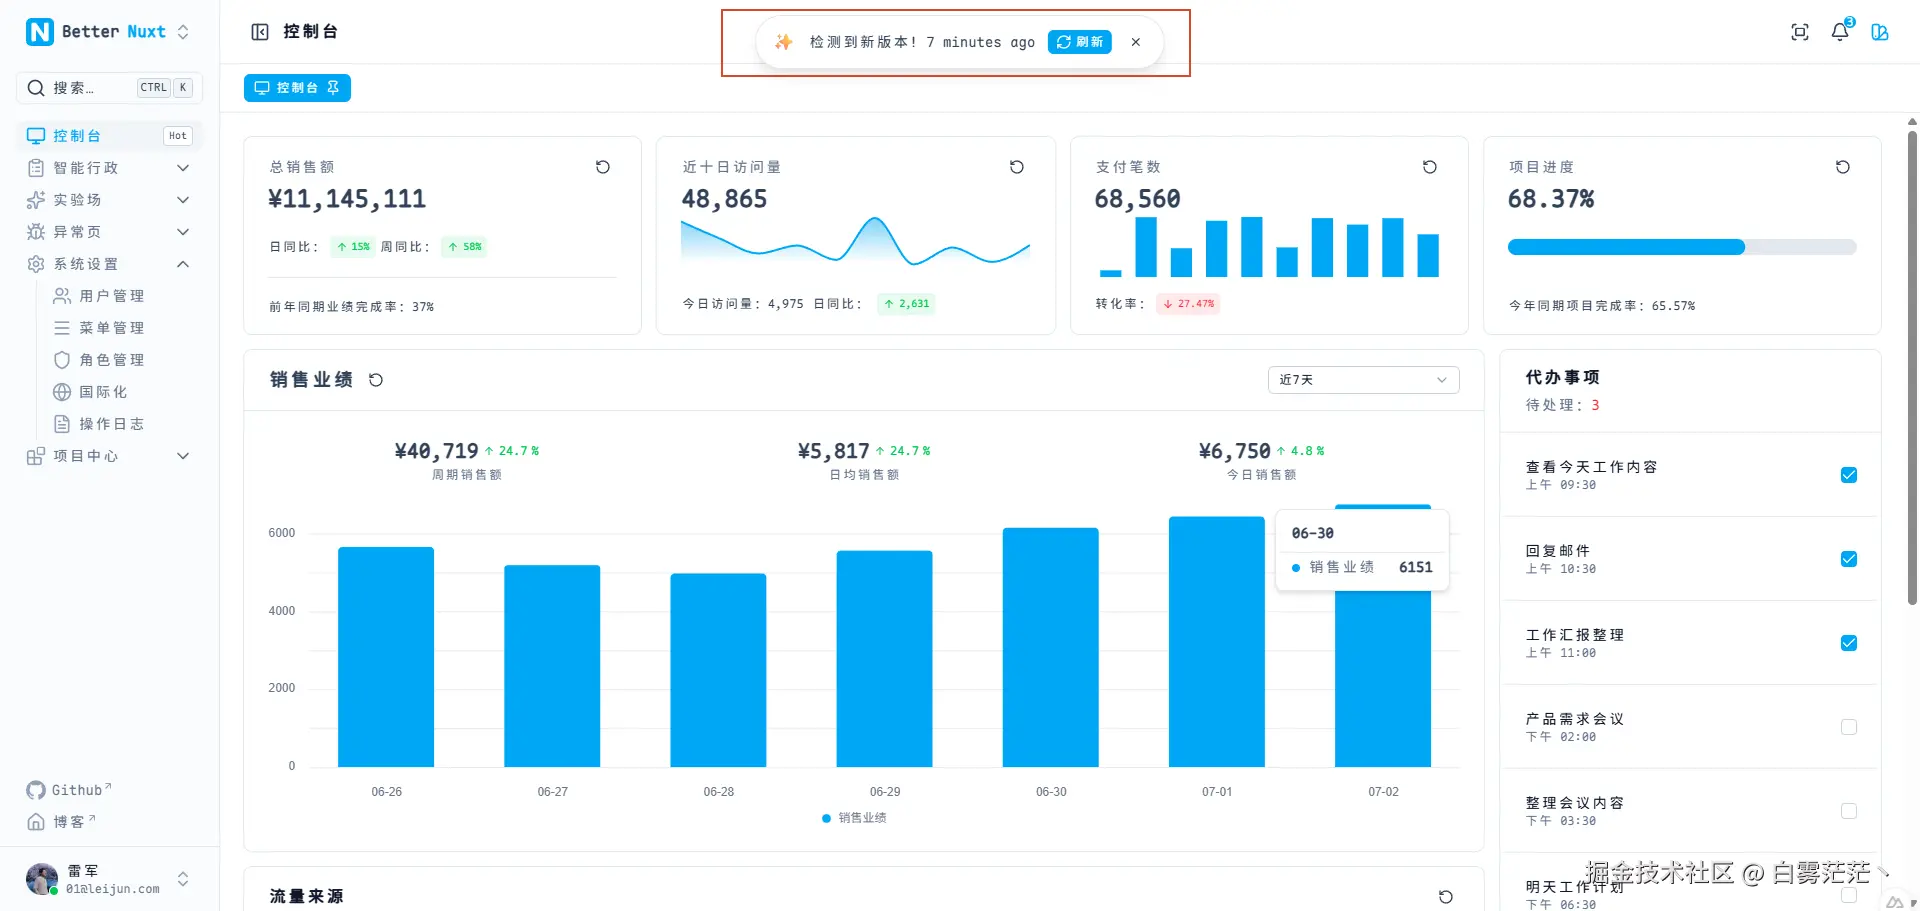Click the 日同比 15% badge
This screenshot has height=911, width=1920.
354,247
